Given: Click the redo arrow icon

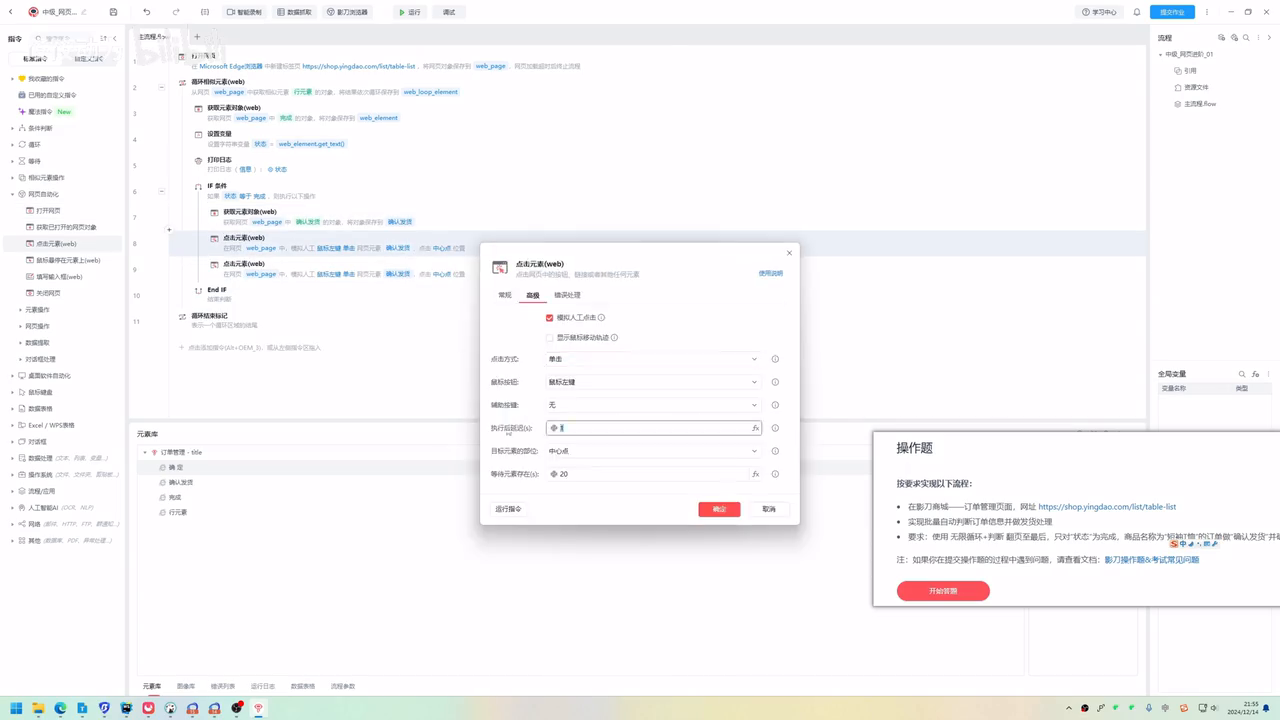Looking at the screenshot, I should tap(176, 12).
